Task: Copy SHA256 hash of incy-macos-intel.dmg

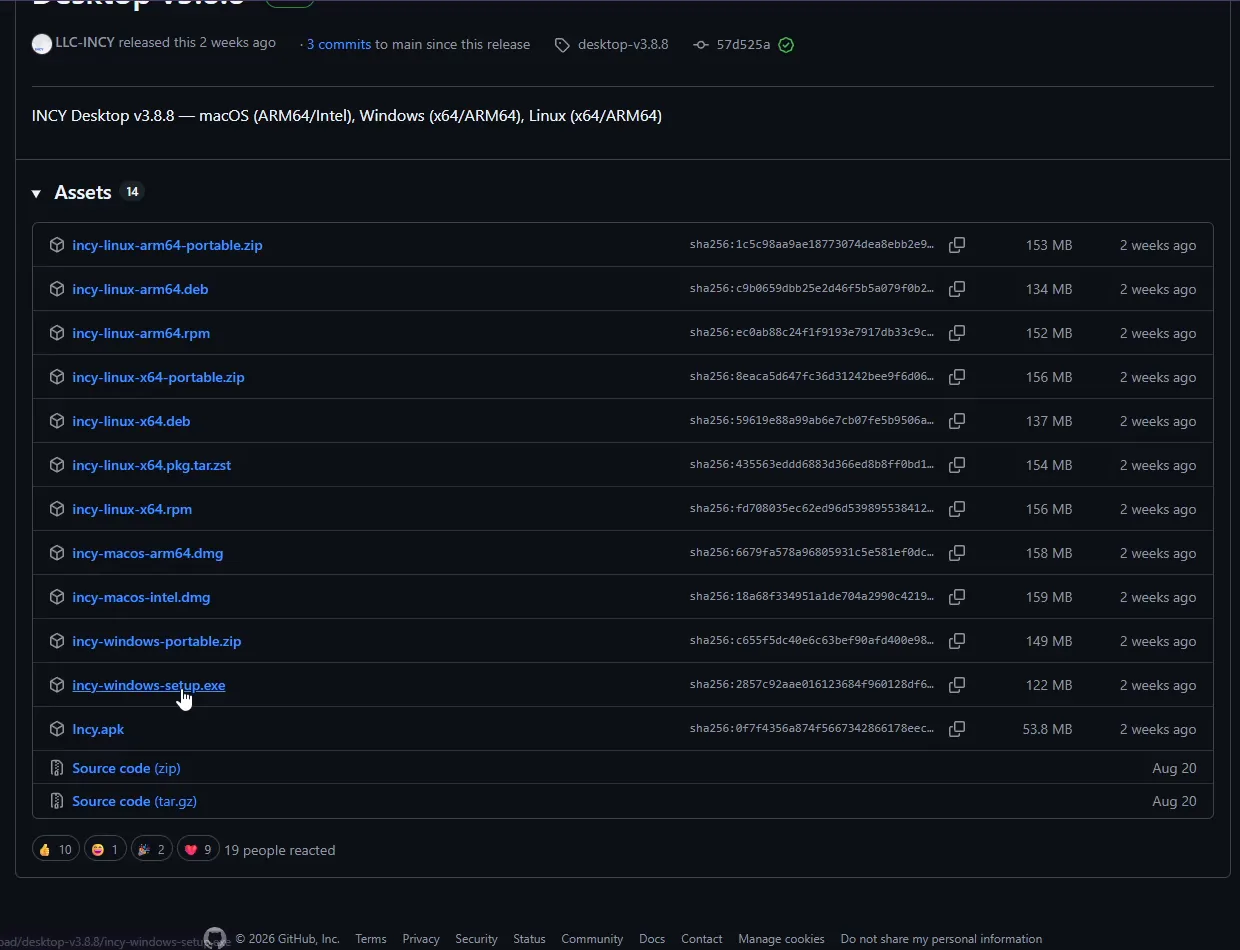Action: coord(957,597)
